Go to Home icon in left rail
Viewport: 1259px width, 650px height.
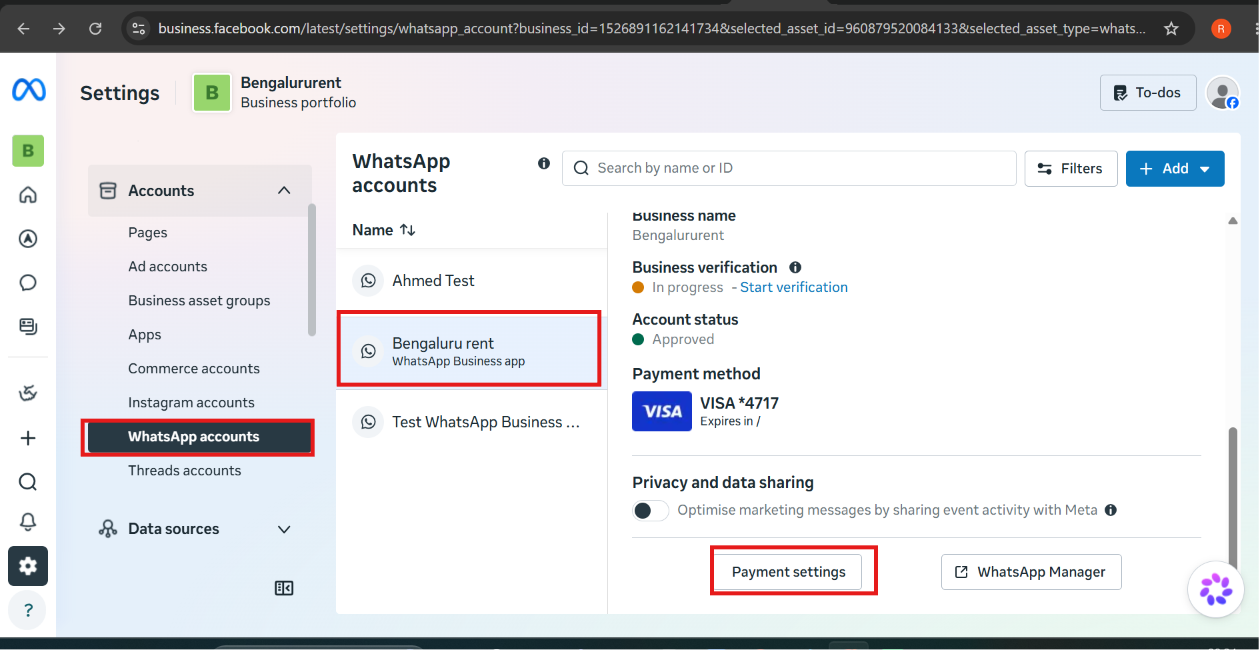[x=28, y=195]
